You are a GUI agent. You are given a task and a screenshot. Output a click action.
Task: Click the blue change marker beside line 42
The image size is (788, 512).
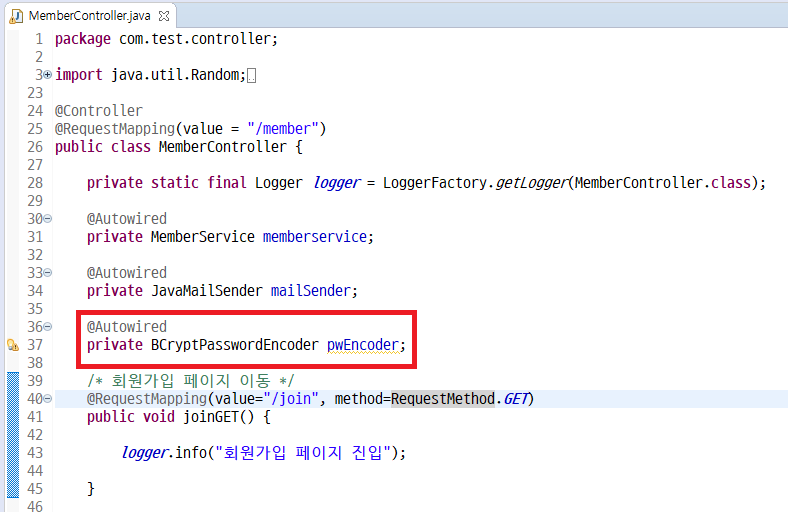(x=13, y=435)
